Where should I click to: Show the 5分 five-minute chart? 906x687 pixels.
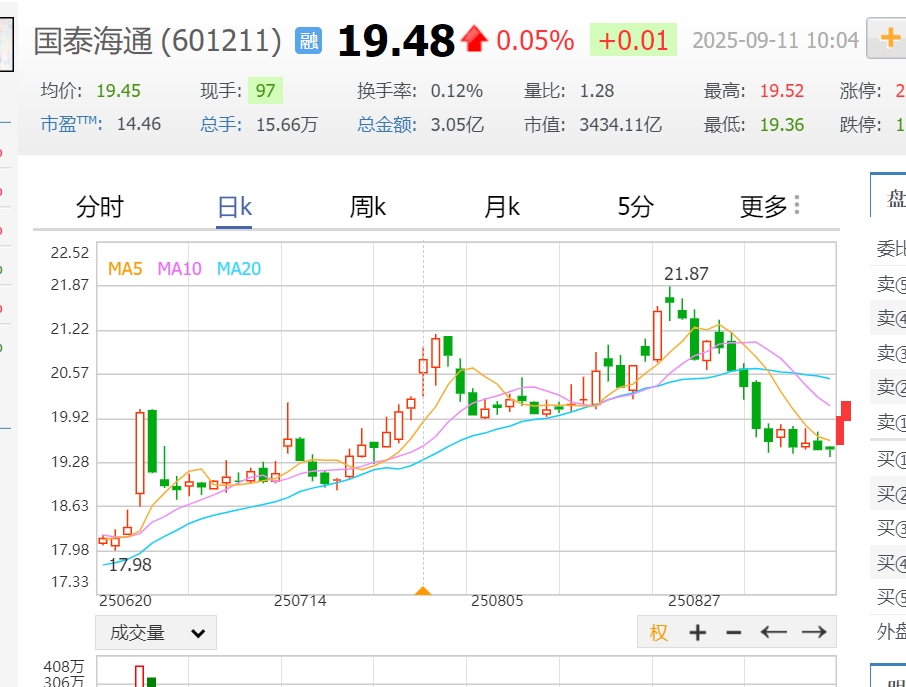click(x=636, y=207)
